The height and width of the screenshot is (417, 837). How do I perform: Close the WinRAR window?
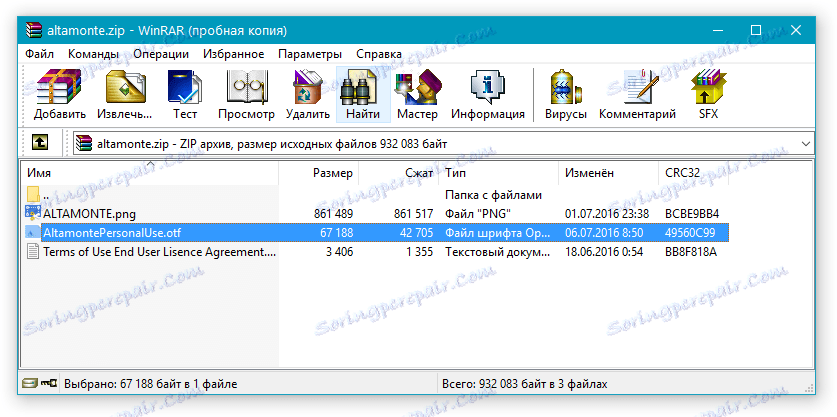click(x=796, y=30)
